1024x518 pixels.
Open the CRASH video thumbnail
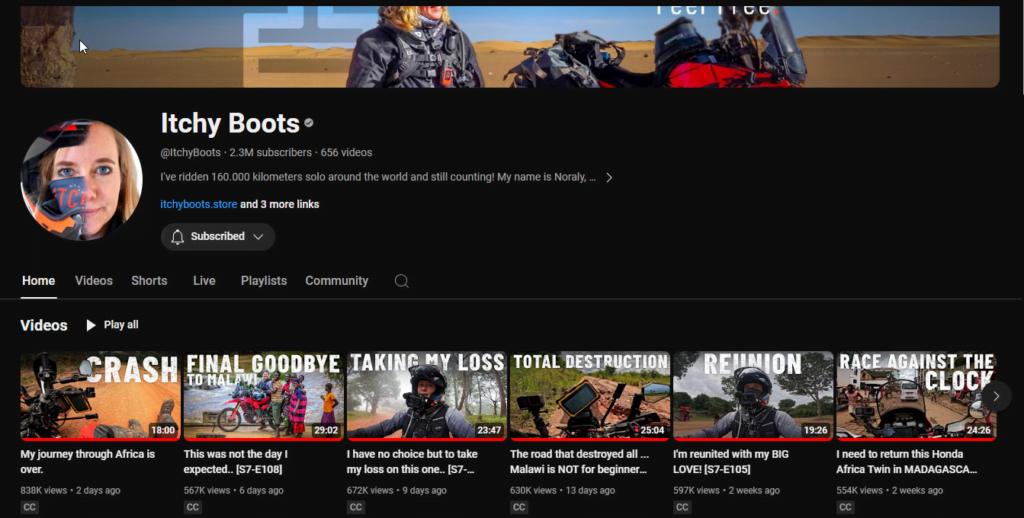point(100,396)
